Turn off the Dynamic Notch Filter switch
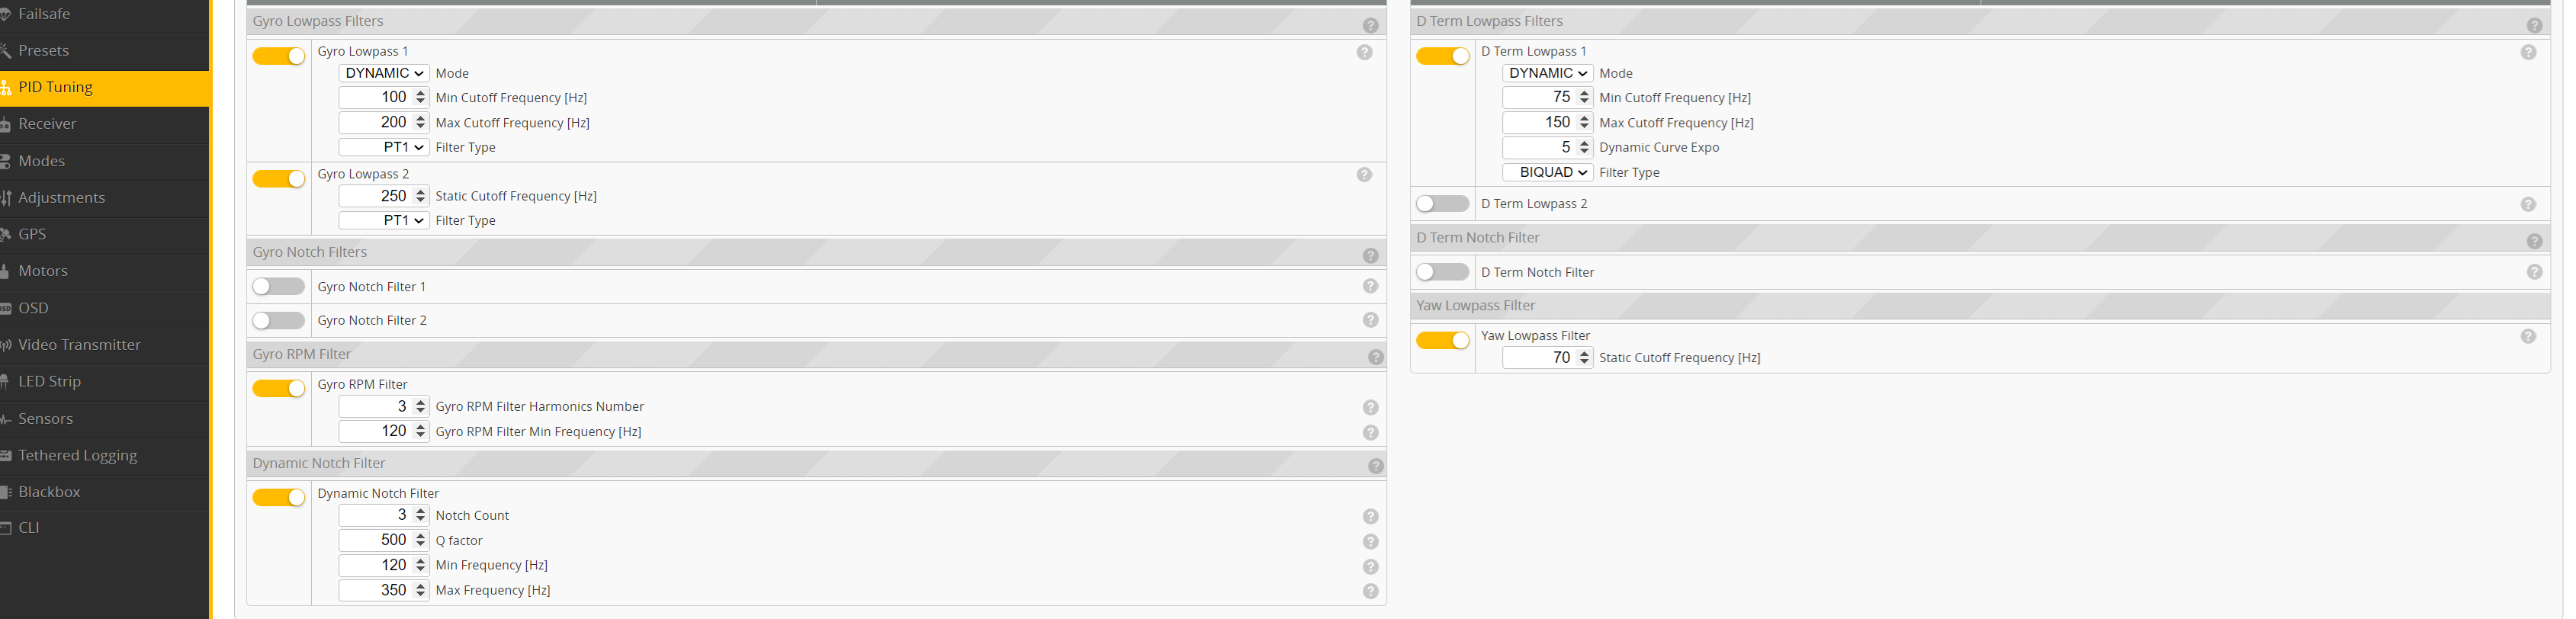The image size is (2576, 619). (x=279, y=497)
